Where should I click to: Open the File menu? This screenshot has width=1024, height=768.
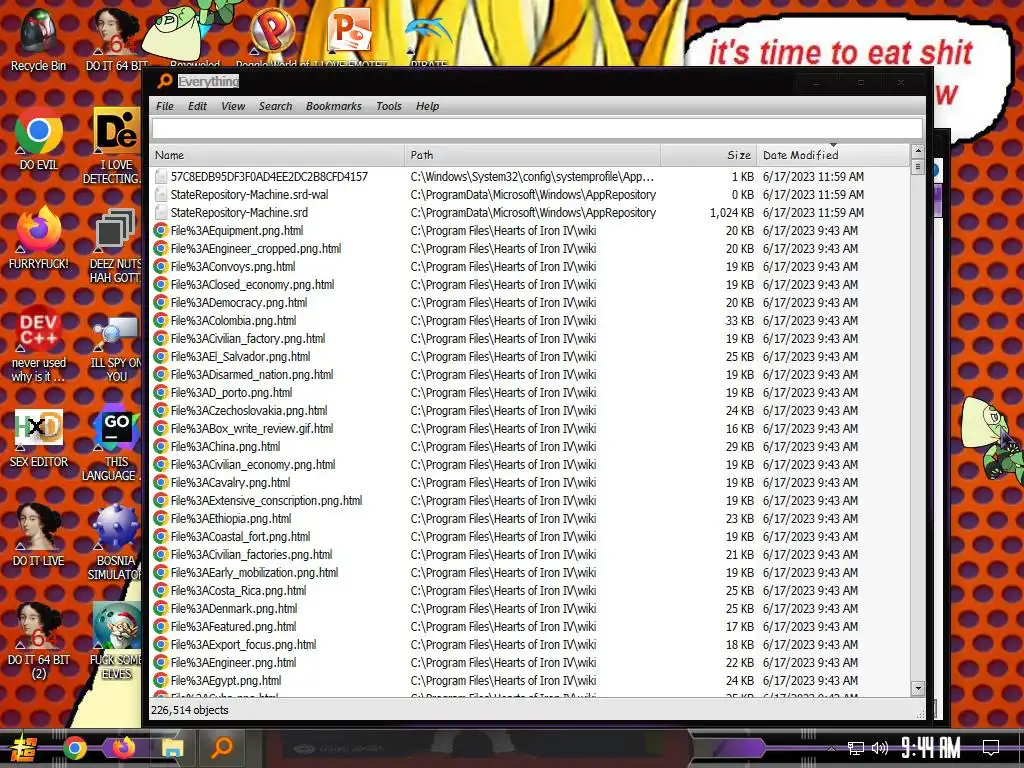[165, 106]
